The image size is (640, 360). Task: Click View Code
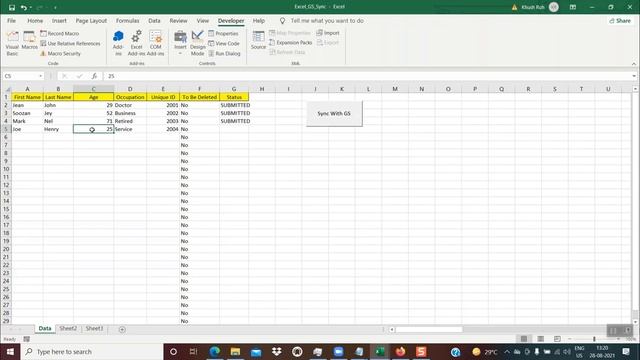point(224,43)
